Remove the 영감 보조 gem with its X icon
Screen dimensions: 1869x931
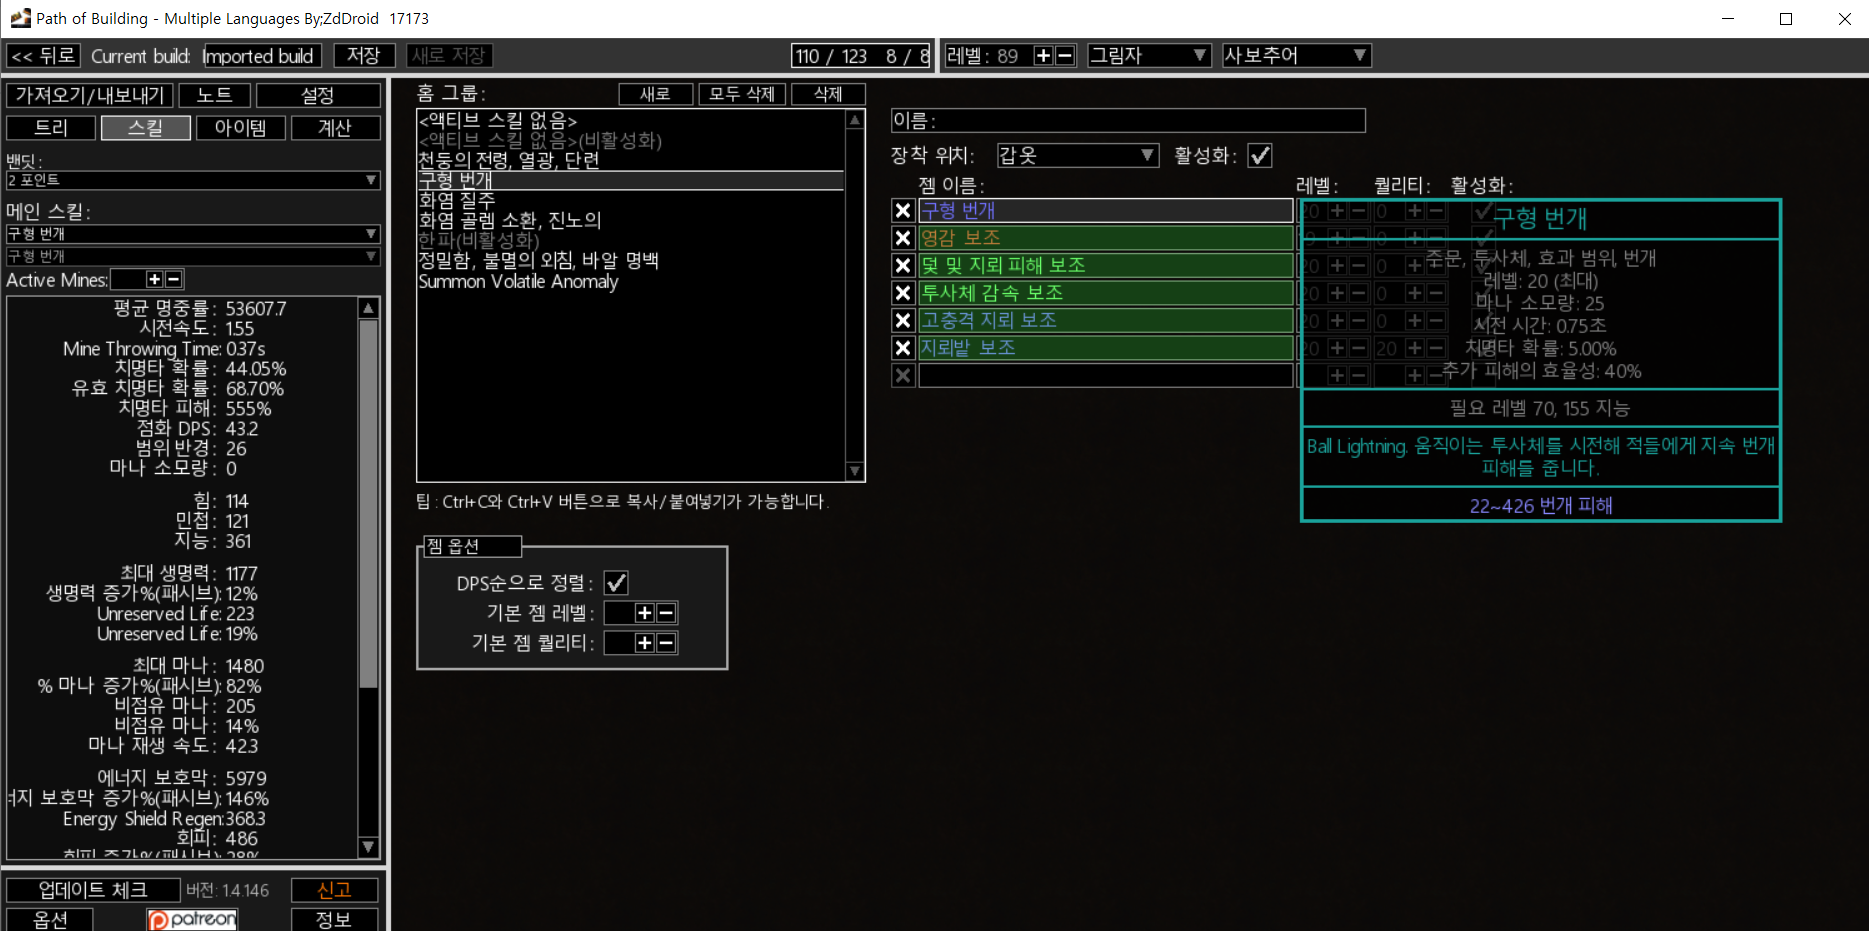pyautogui.click(x=903, y=238)
